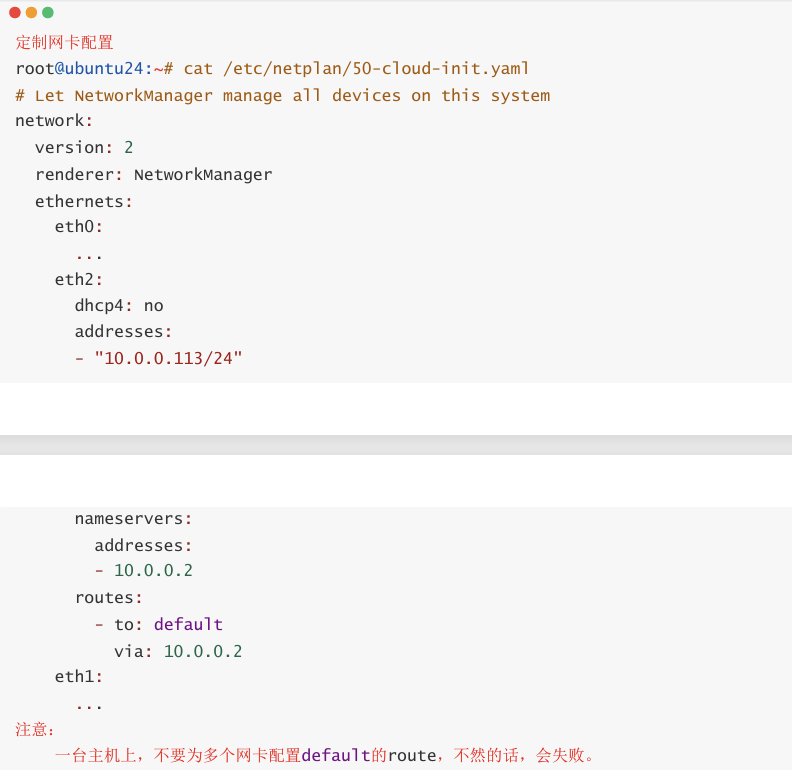The width and height of the screenshot is (792, 770).
Task: Click the orange minimize window dot
Action: point(31,13)
